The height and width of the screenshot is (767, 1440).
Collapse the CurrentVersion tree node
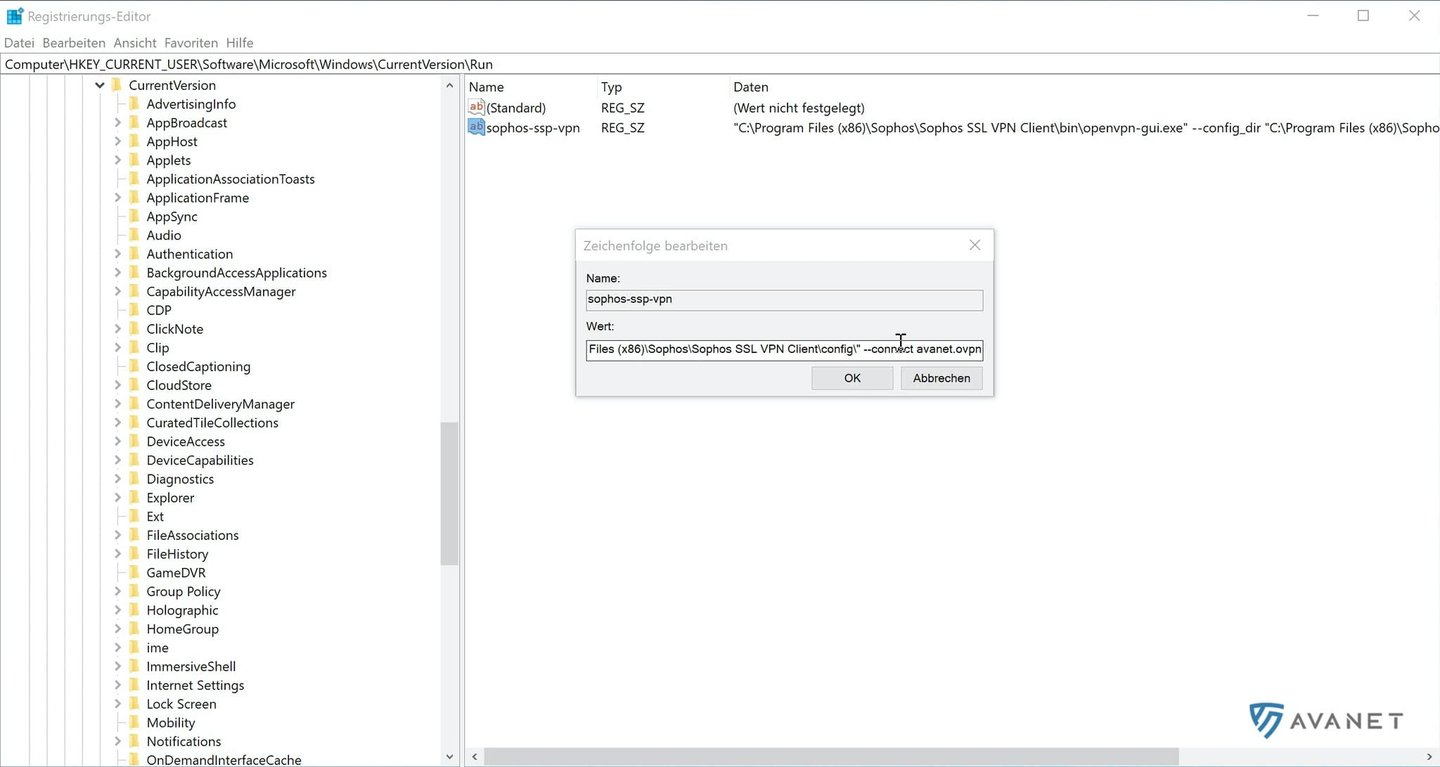coord(100,85)
